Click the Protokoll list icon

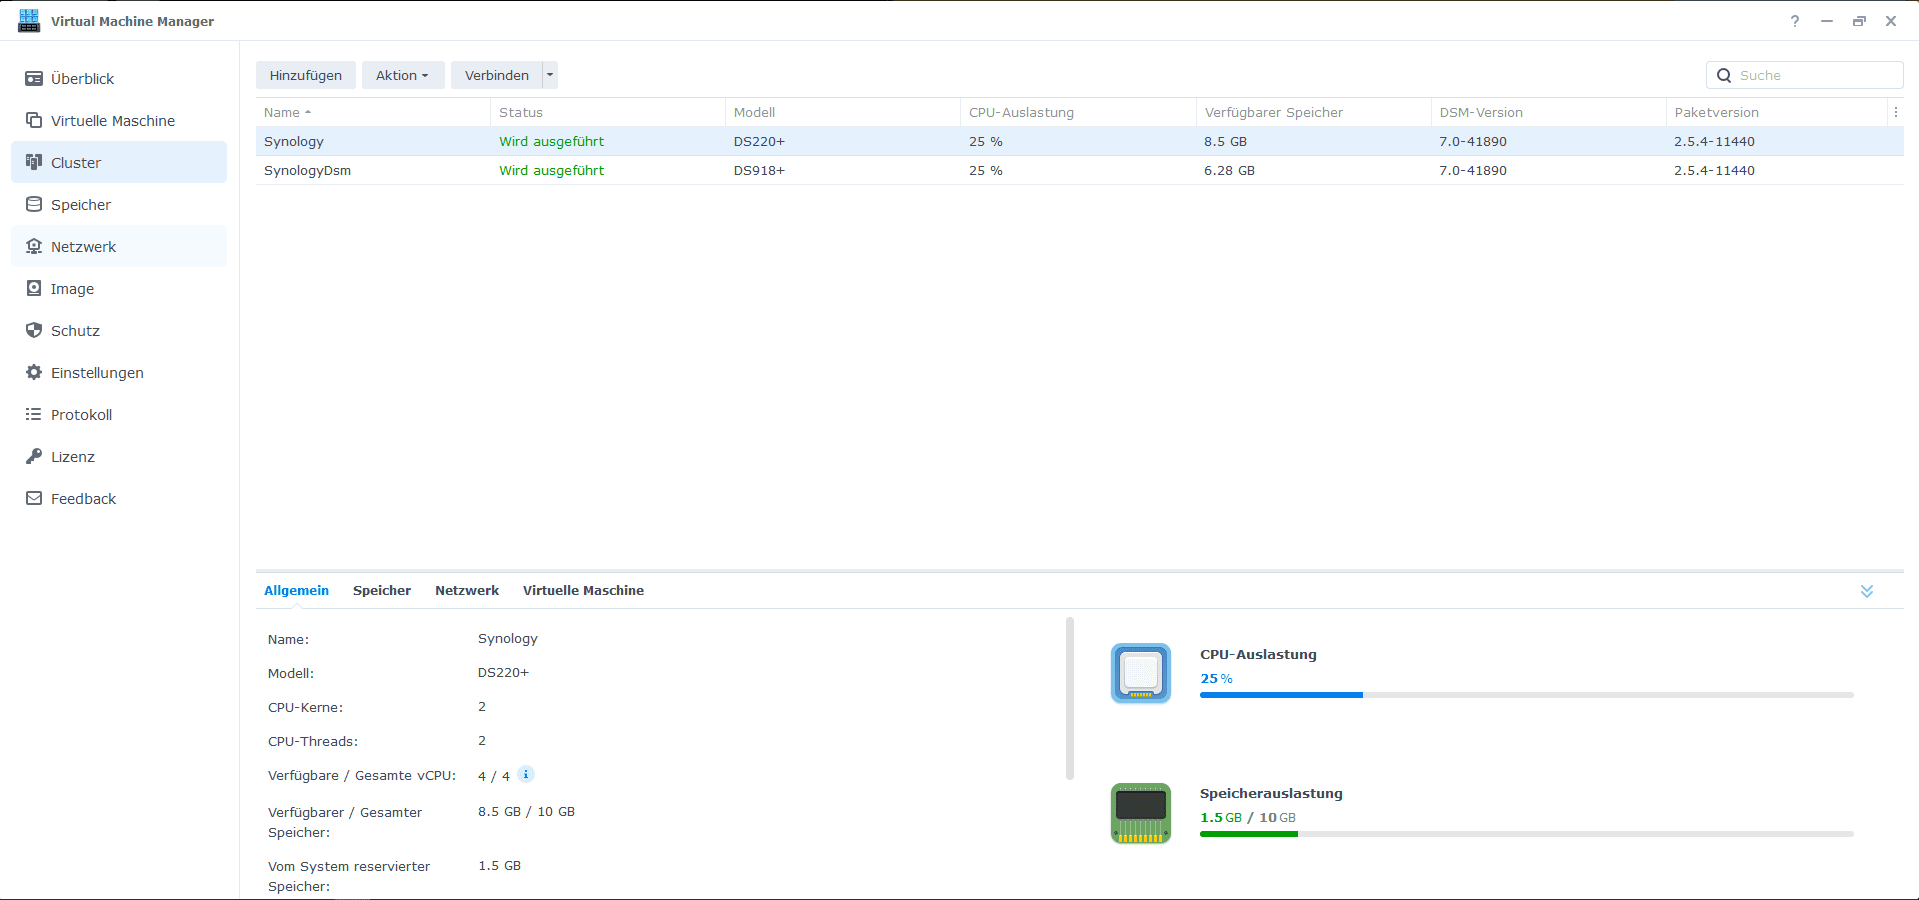[34, 414]
